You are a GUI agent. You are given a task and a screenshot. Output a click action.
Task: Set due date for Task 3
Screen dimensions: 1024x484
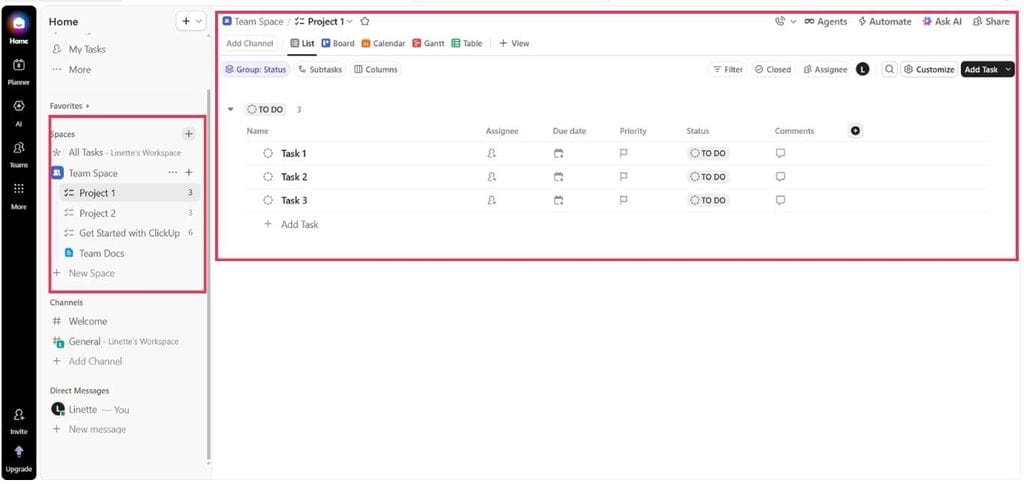point(558,201)
